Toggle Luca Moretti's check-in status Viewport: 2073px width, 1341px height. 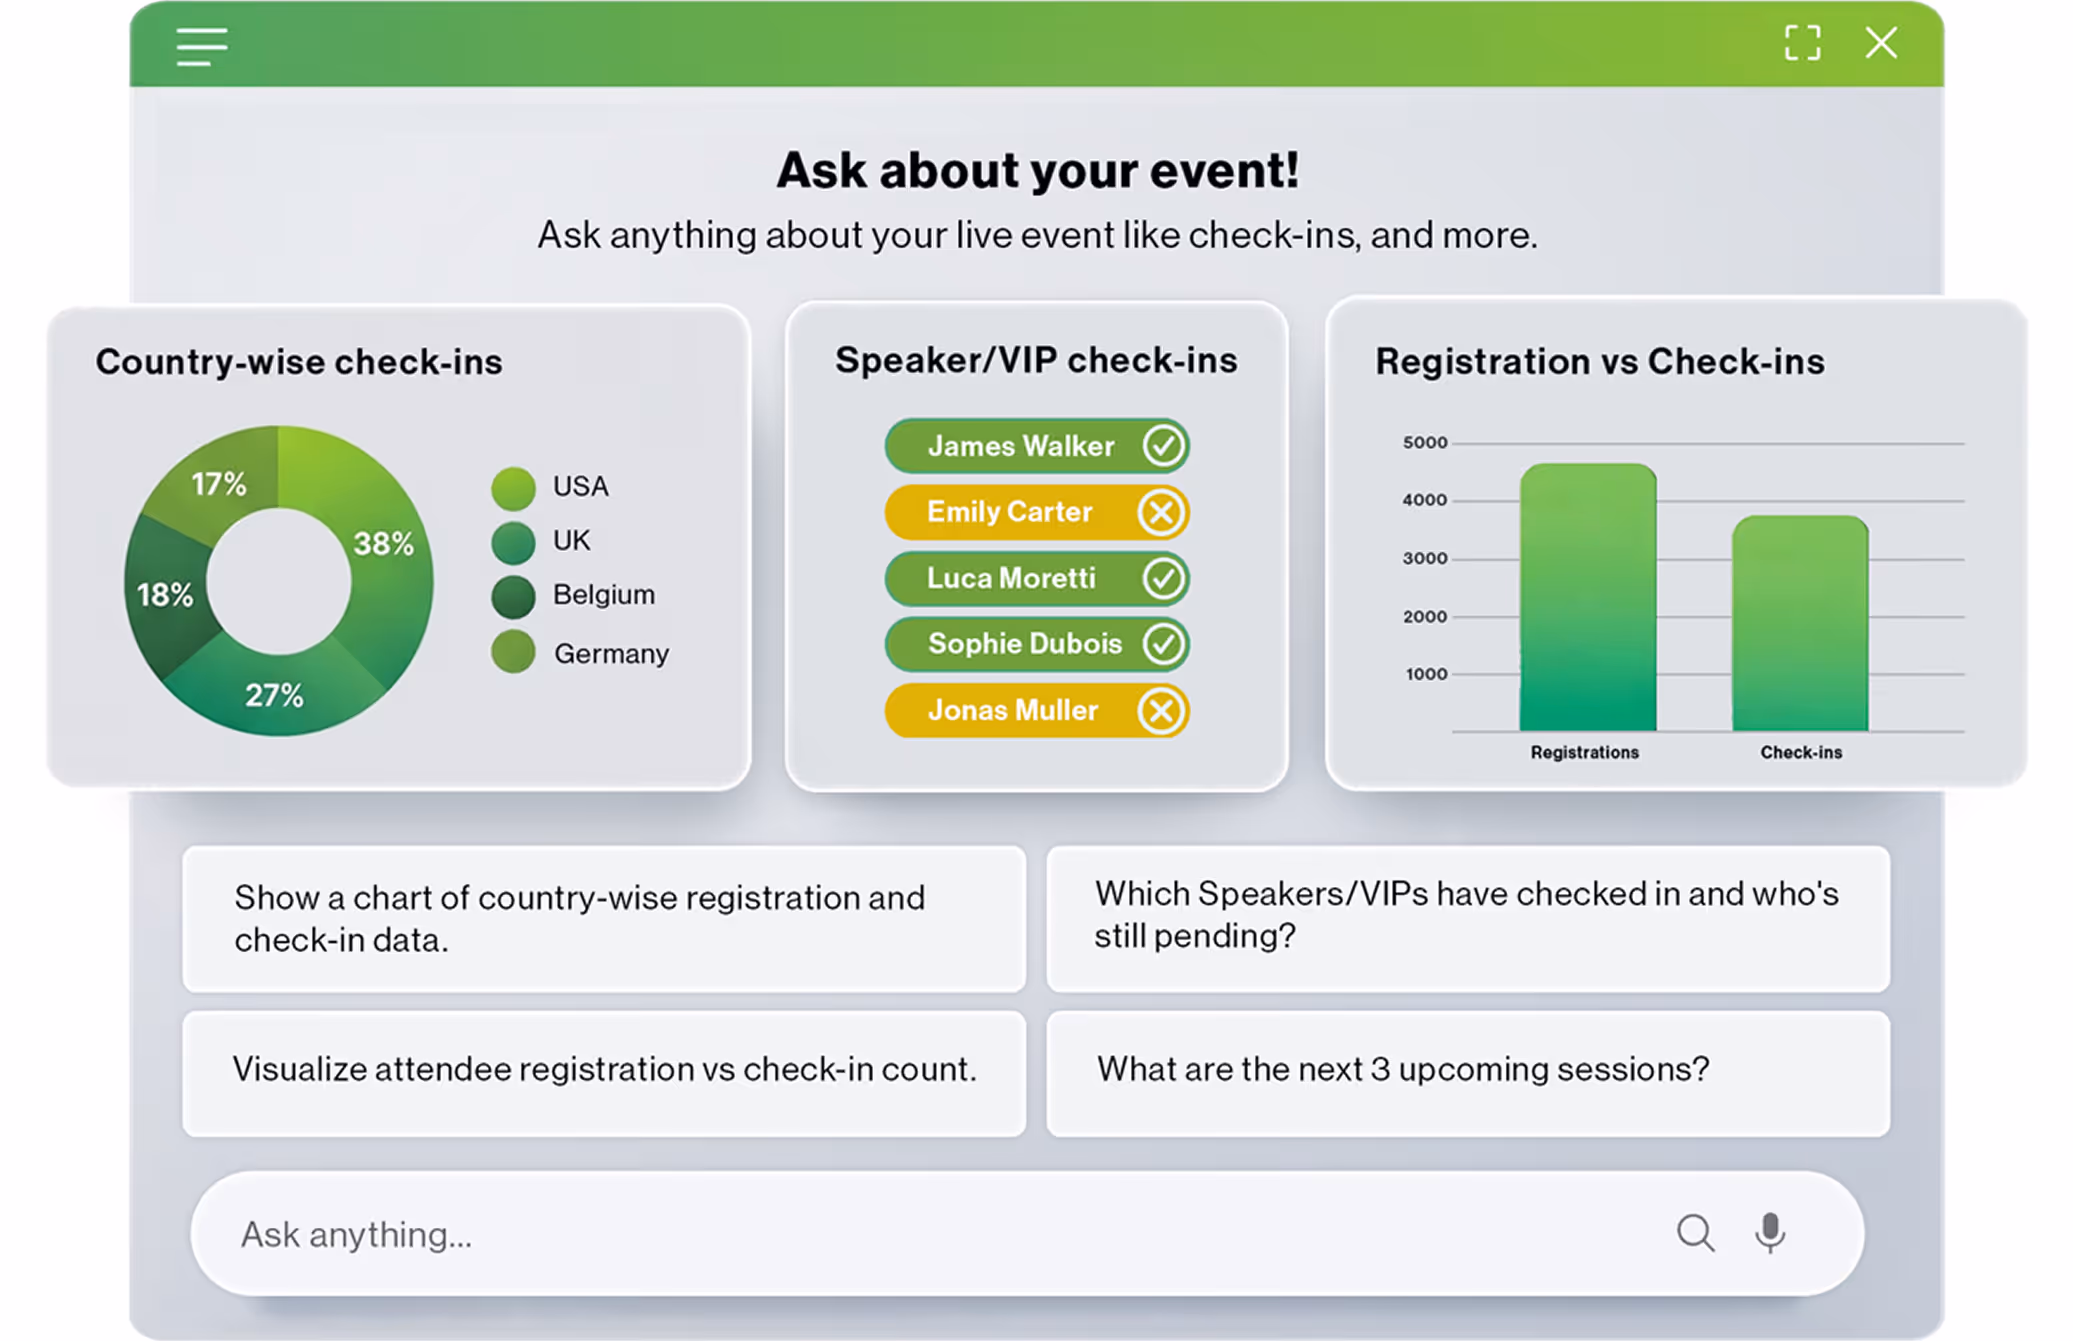click(1161, 578)
